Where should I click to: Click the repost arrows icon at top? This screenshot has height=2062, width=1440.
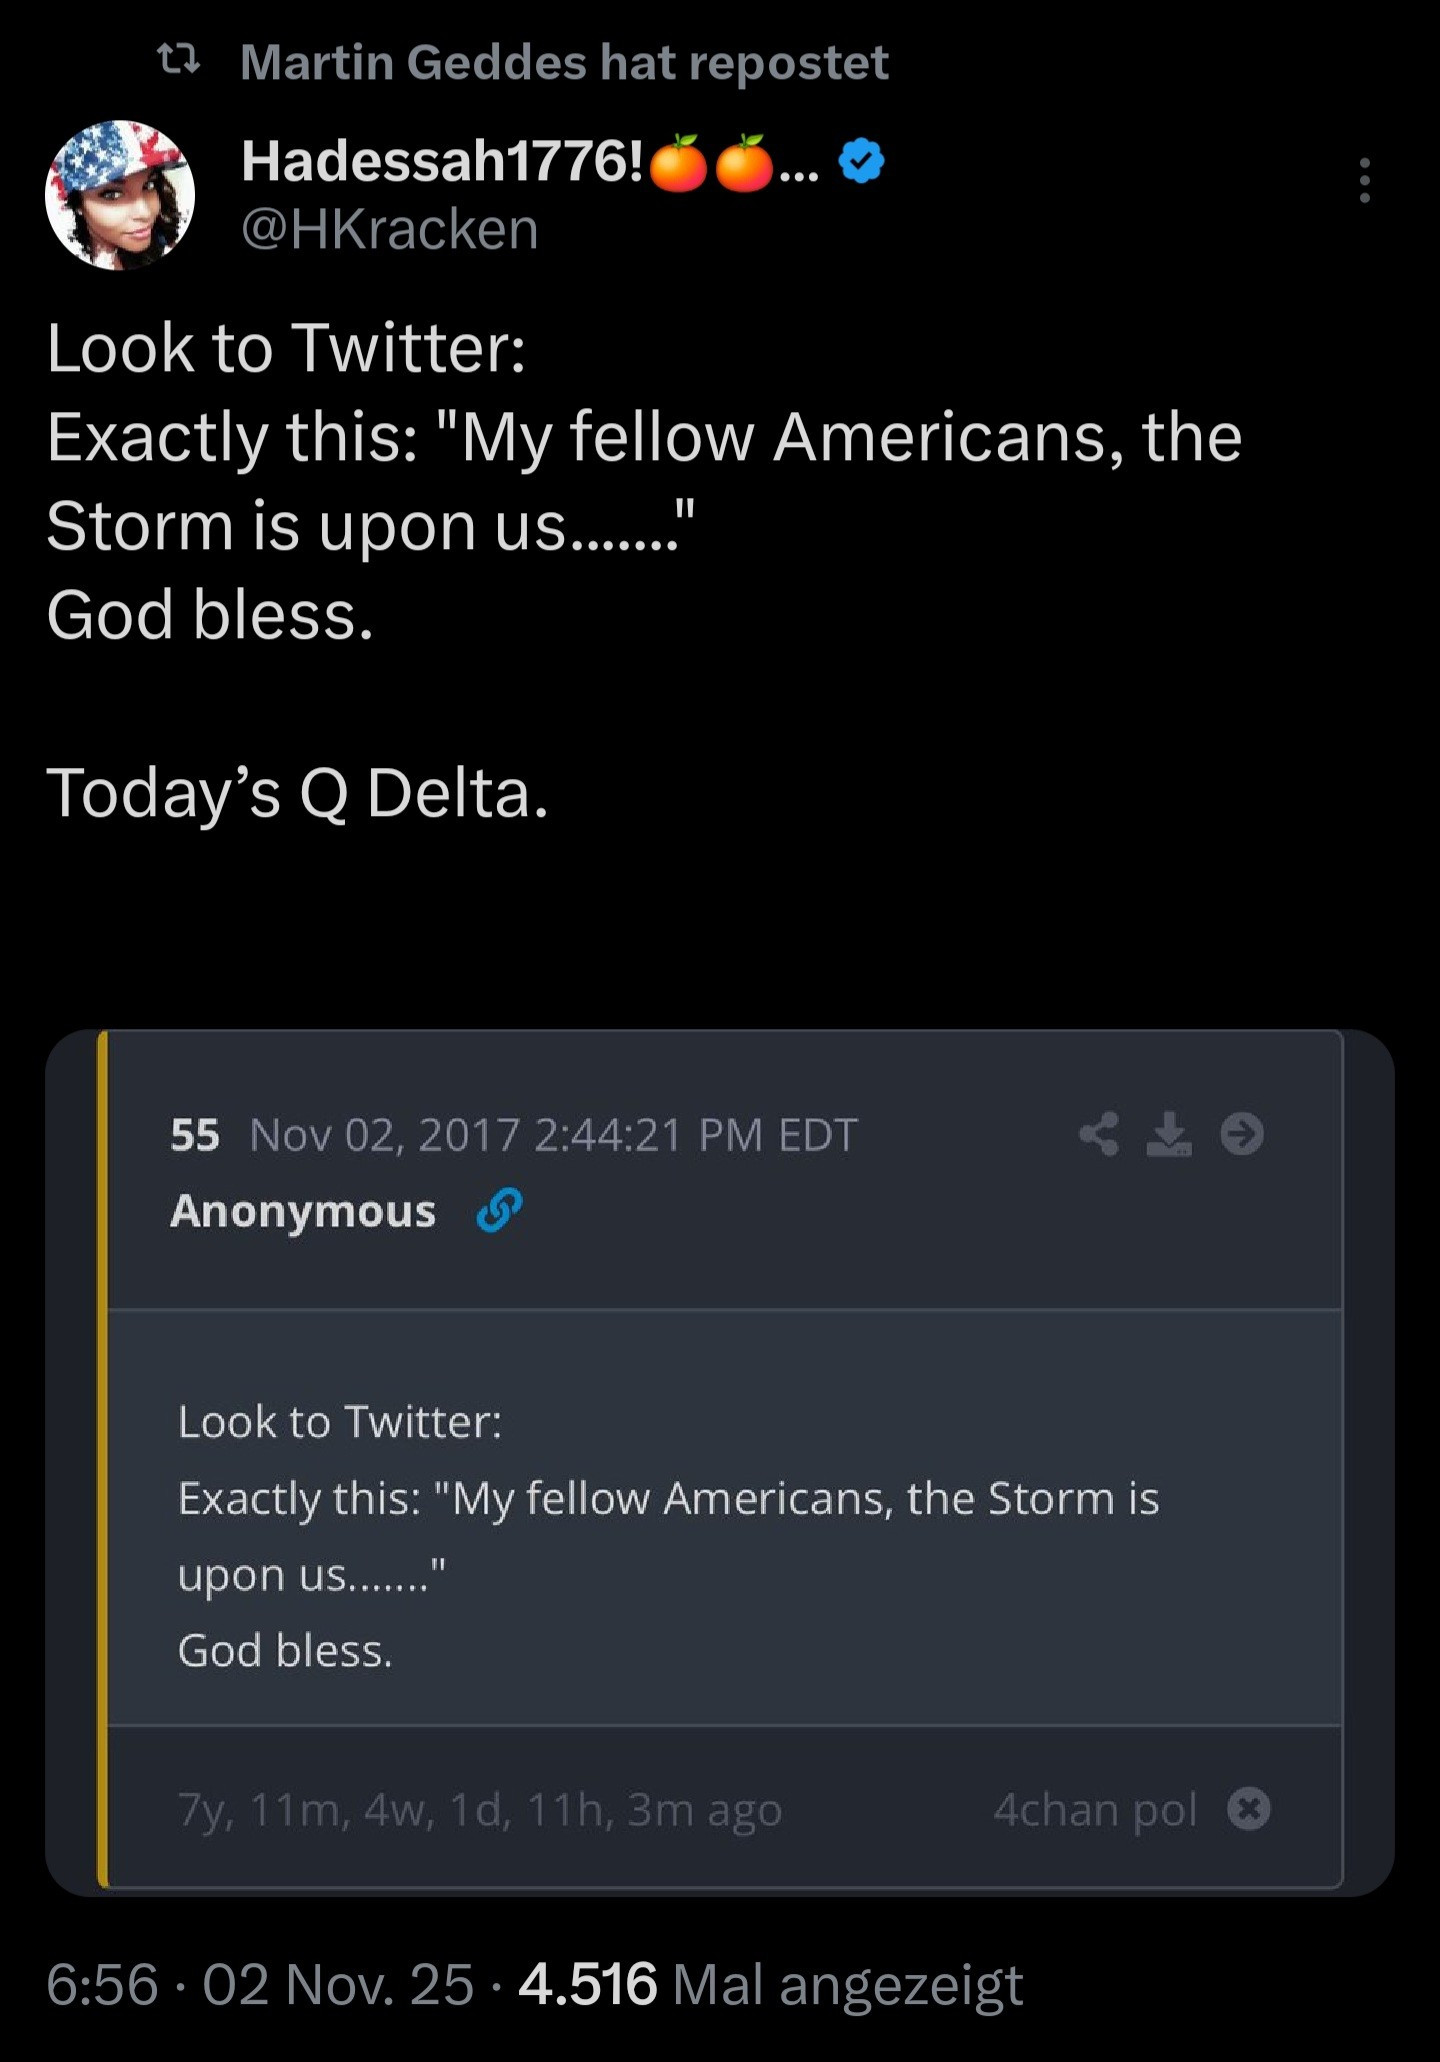tap(180, 62)
